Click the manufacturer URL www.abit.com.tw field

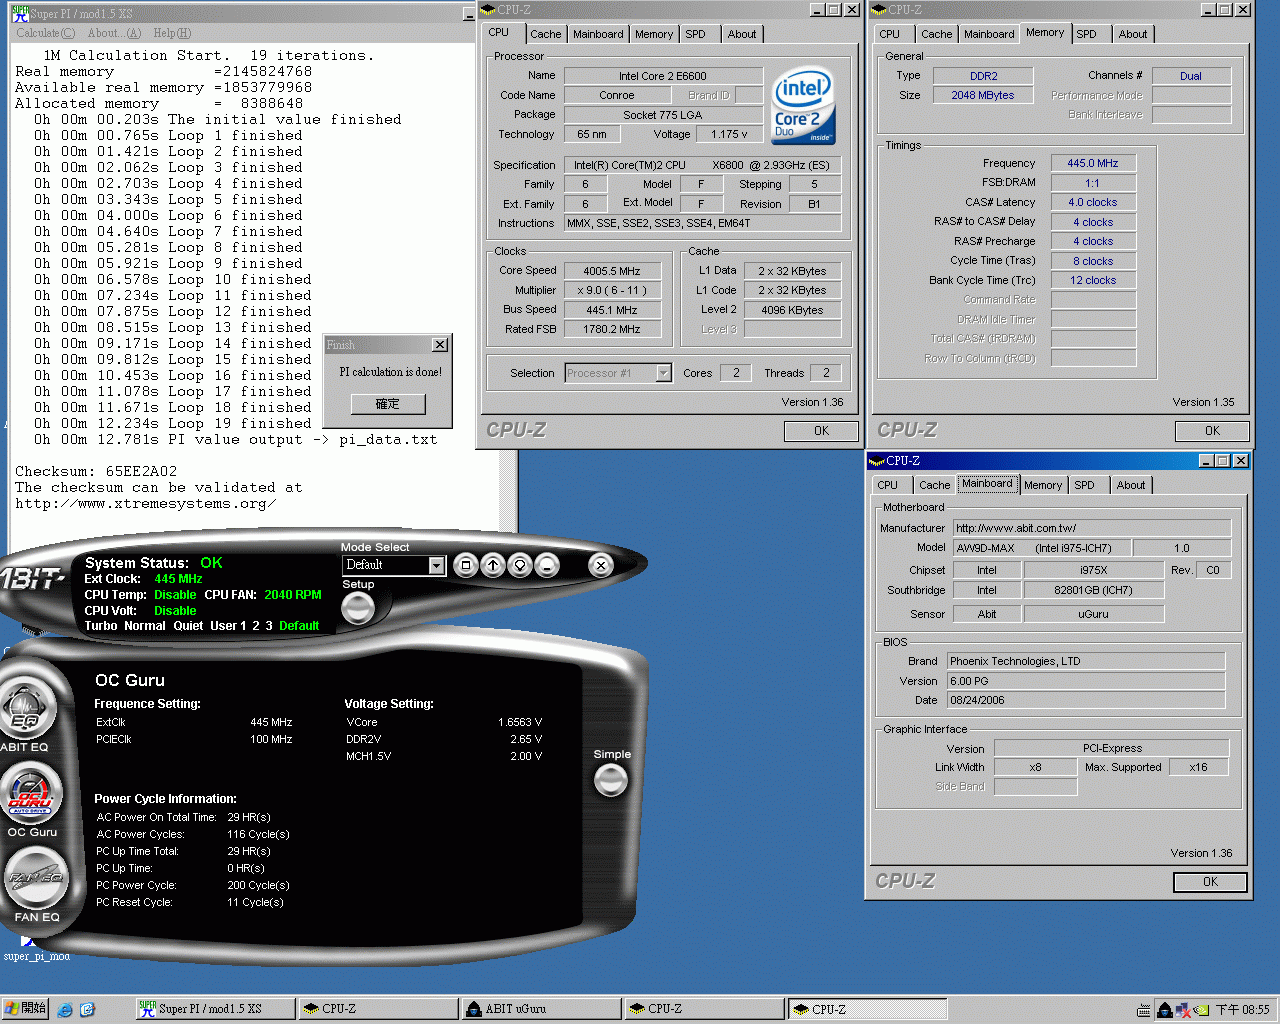point(1091,528)
